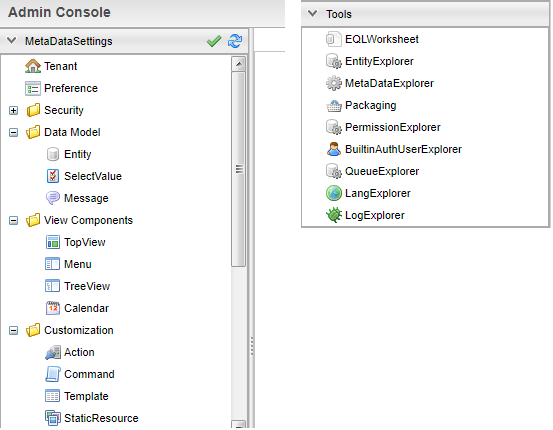Image resolution: width=553 pixels, height=430 pixels.
Task: Click the scroll-up arrow of the tree scrollbar
Action: [239, 64]
